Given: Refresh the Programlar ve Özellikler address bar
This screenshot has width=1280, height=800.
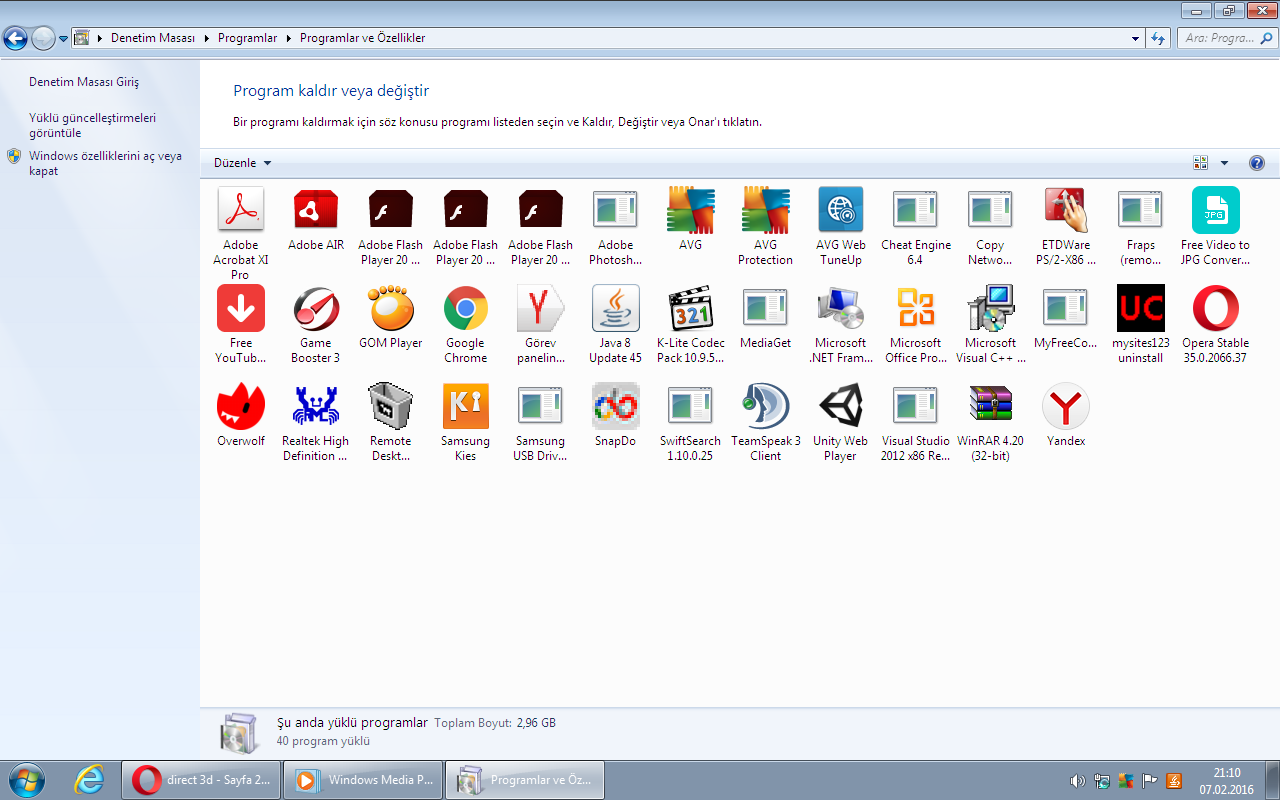Looking at the screenshot, I should pyautogui.click(x=1158, y=38).
